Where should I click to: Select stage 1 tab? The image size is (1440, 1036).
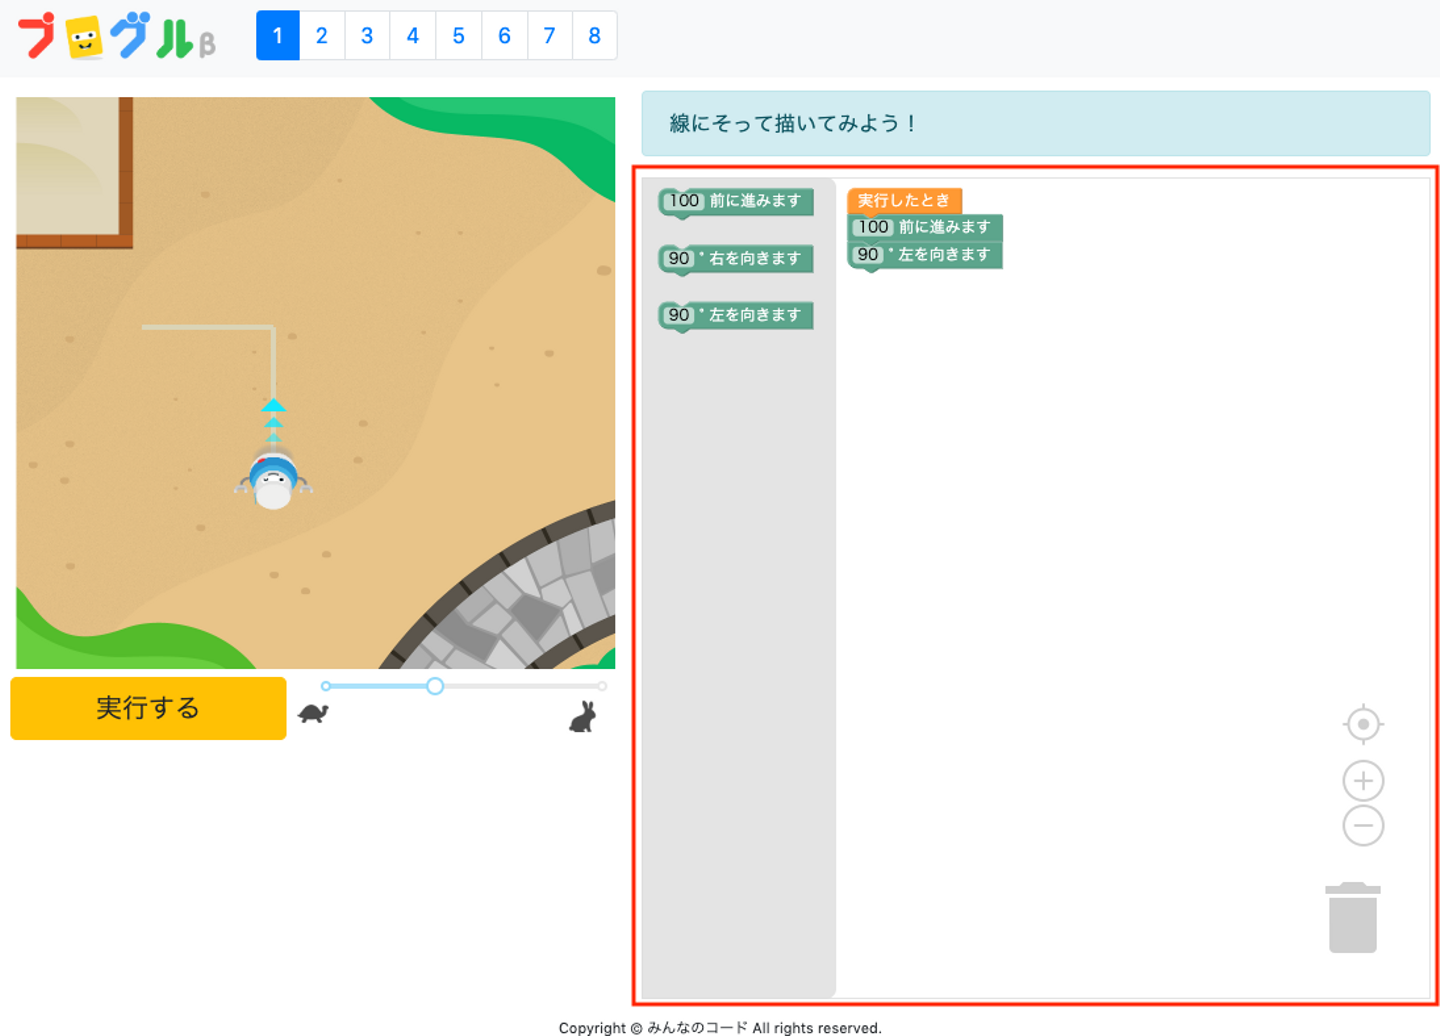(278, 36)
